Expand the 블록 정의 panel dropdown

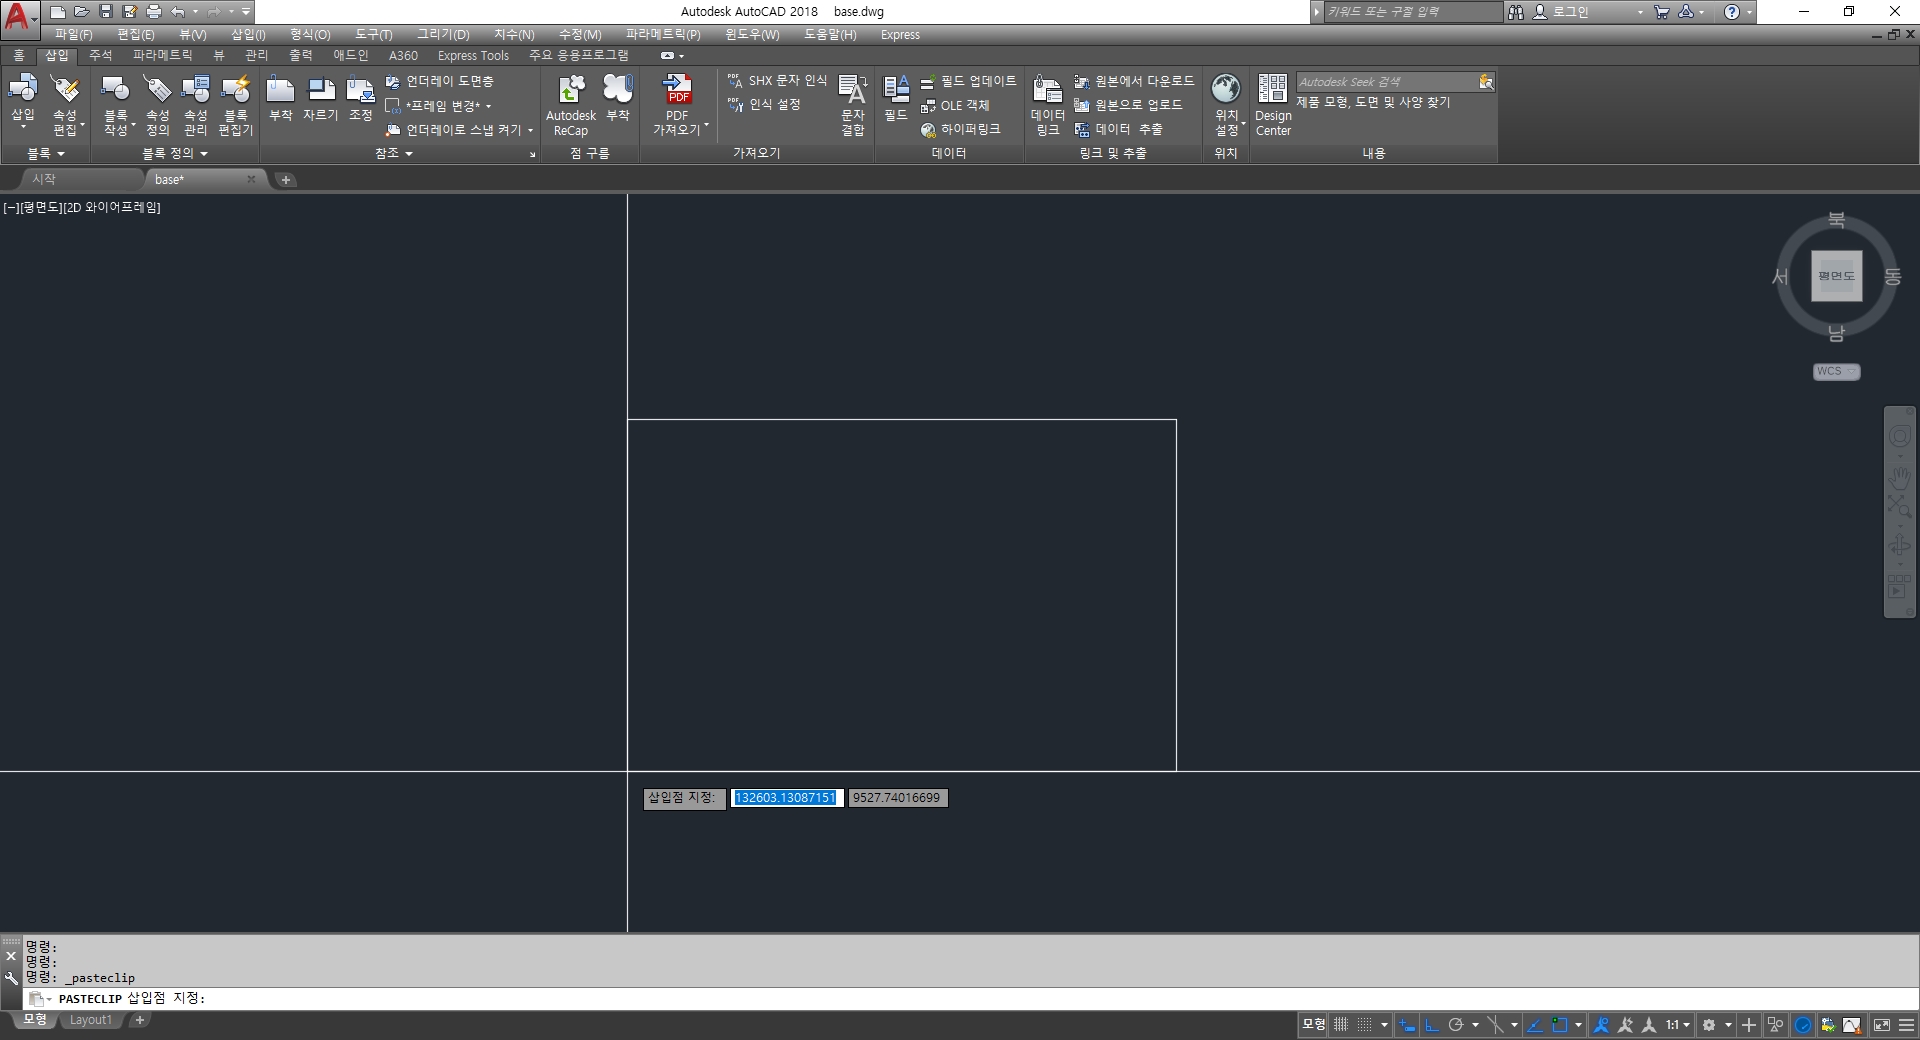click(175, 154)
